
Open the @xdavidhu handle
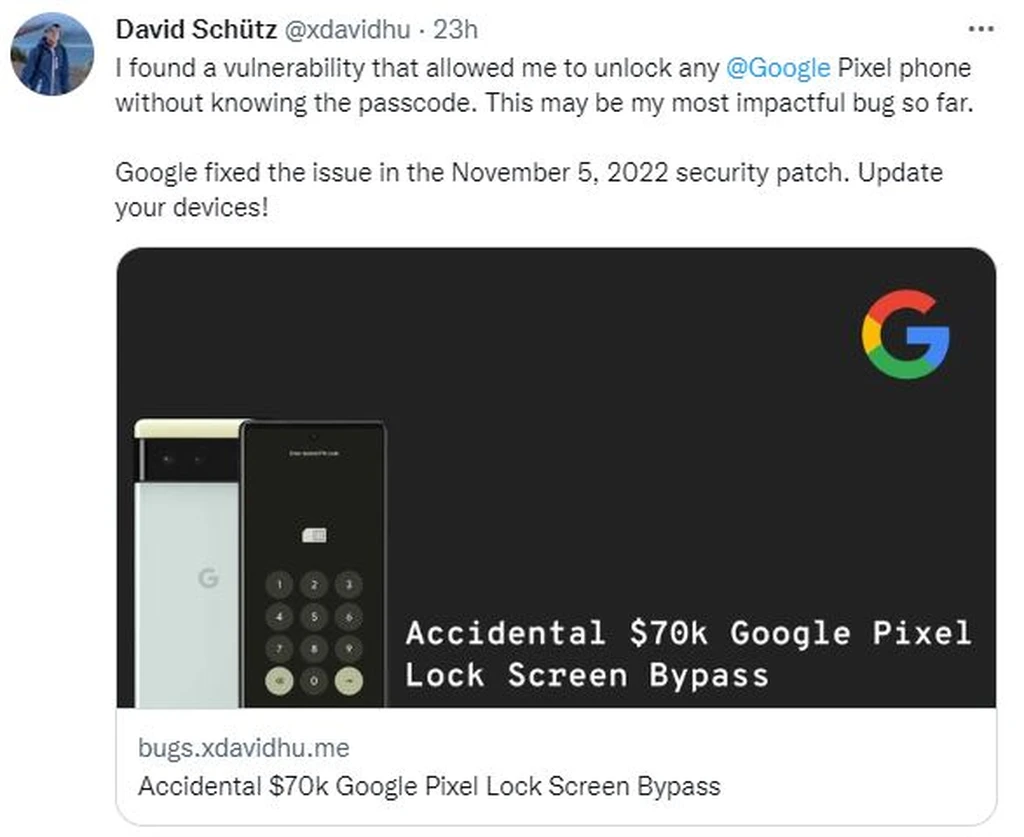coord(347,29)
